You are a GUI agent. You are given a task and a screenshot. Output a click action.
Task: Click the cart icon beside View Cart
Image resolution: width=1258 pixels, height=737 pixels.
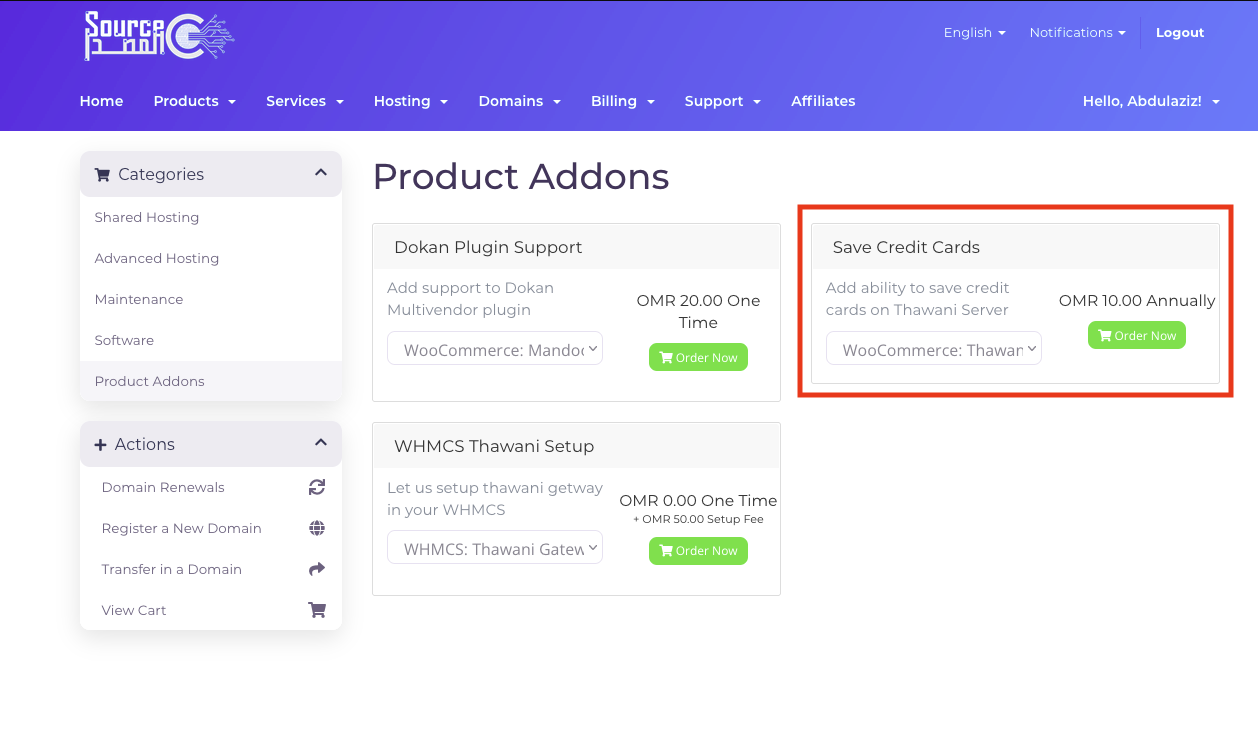317,610
